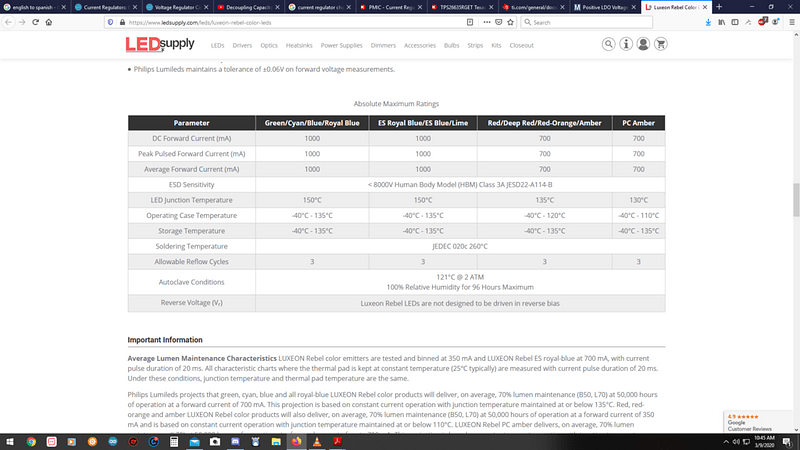
Task: Show hidden system tray icons
Action: click(726, 442)
